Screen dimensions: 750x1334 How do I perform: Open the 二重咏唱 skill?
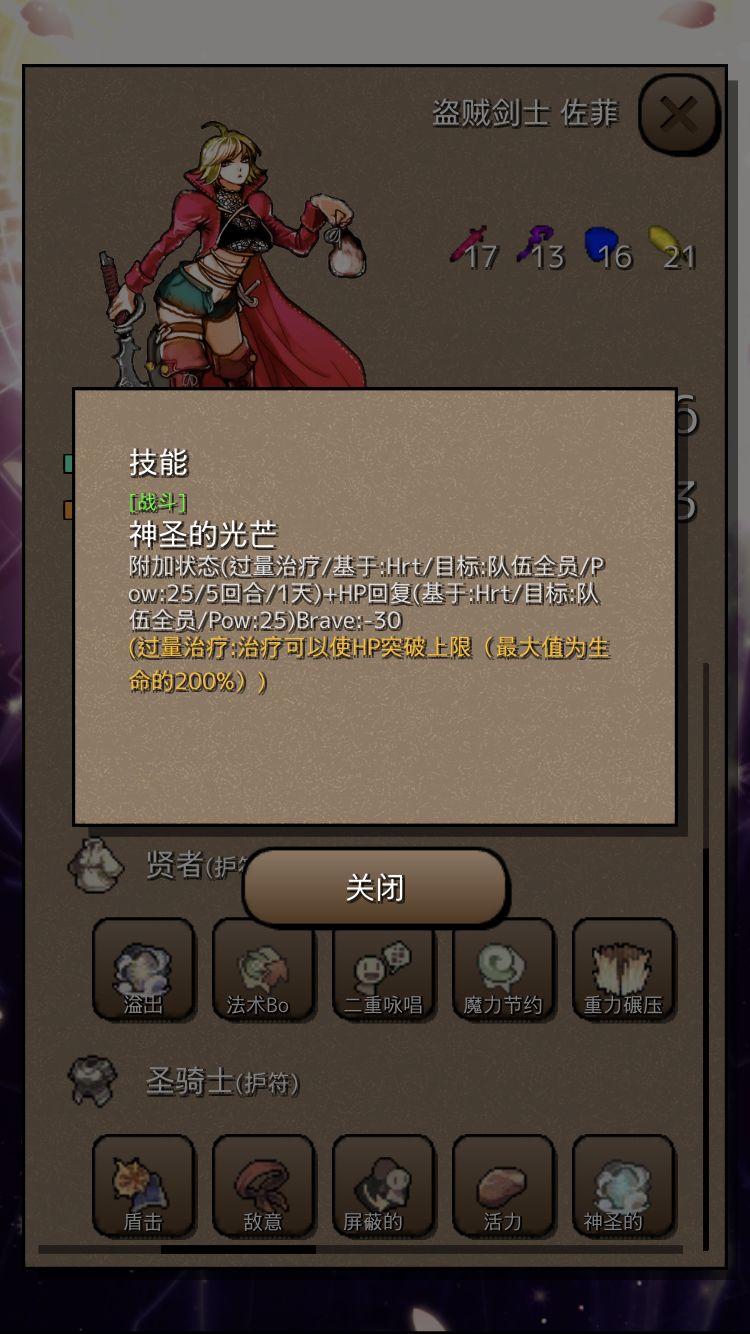tap(383, 970)
